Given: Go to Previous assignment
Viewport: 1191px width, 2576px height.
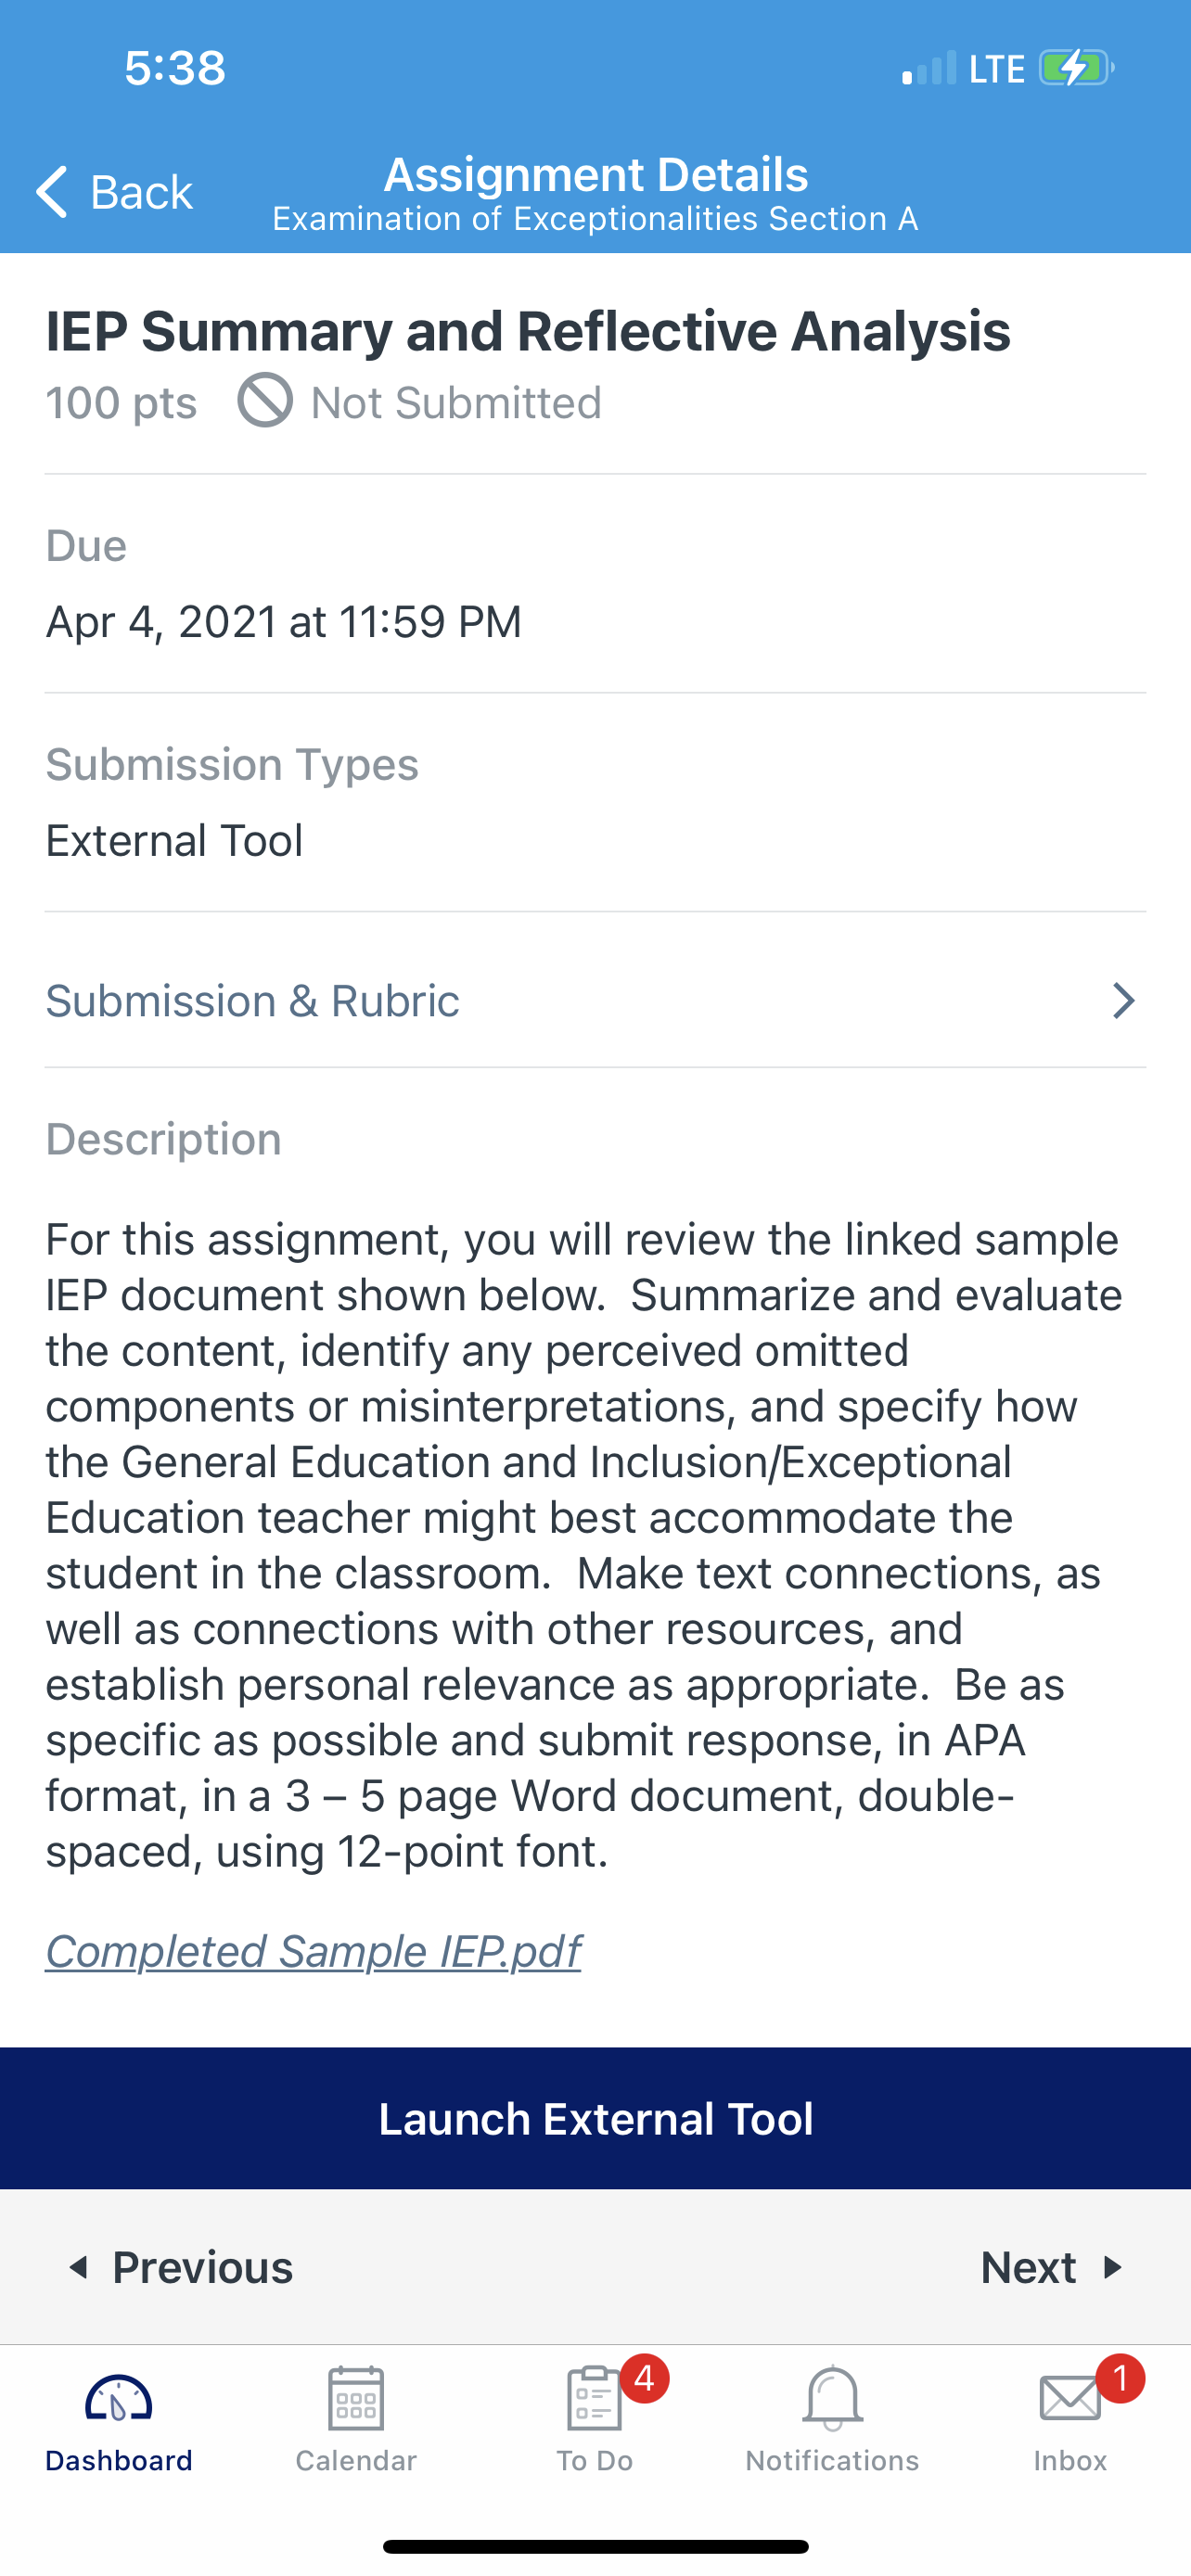Looking at the screenshot, I should coord(180,2267).
